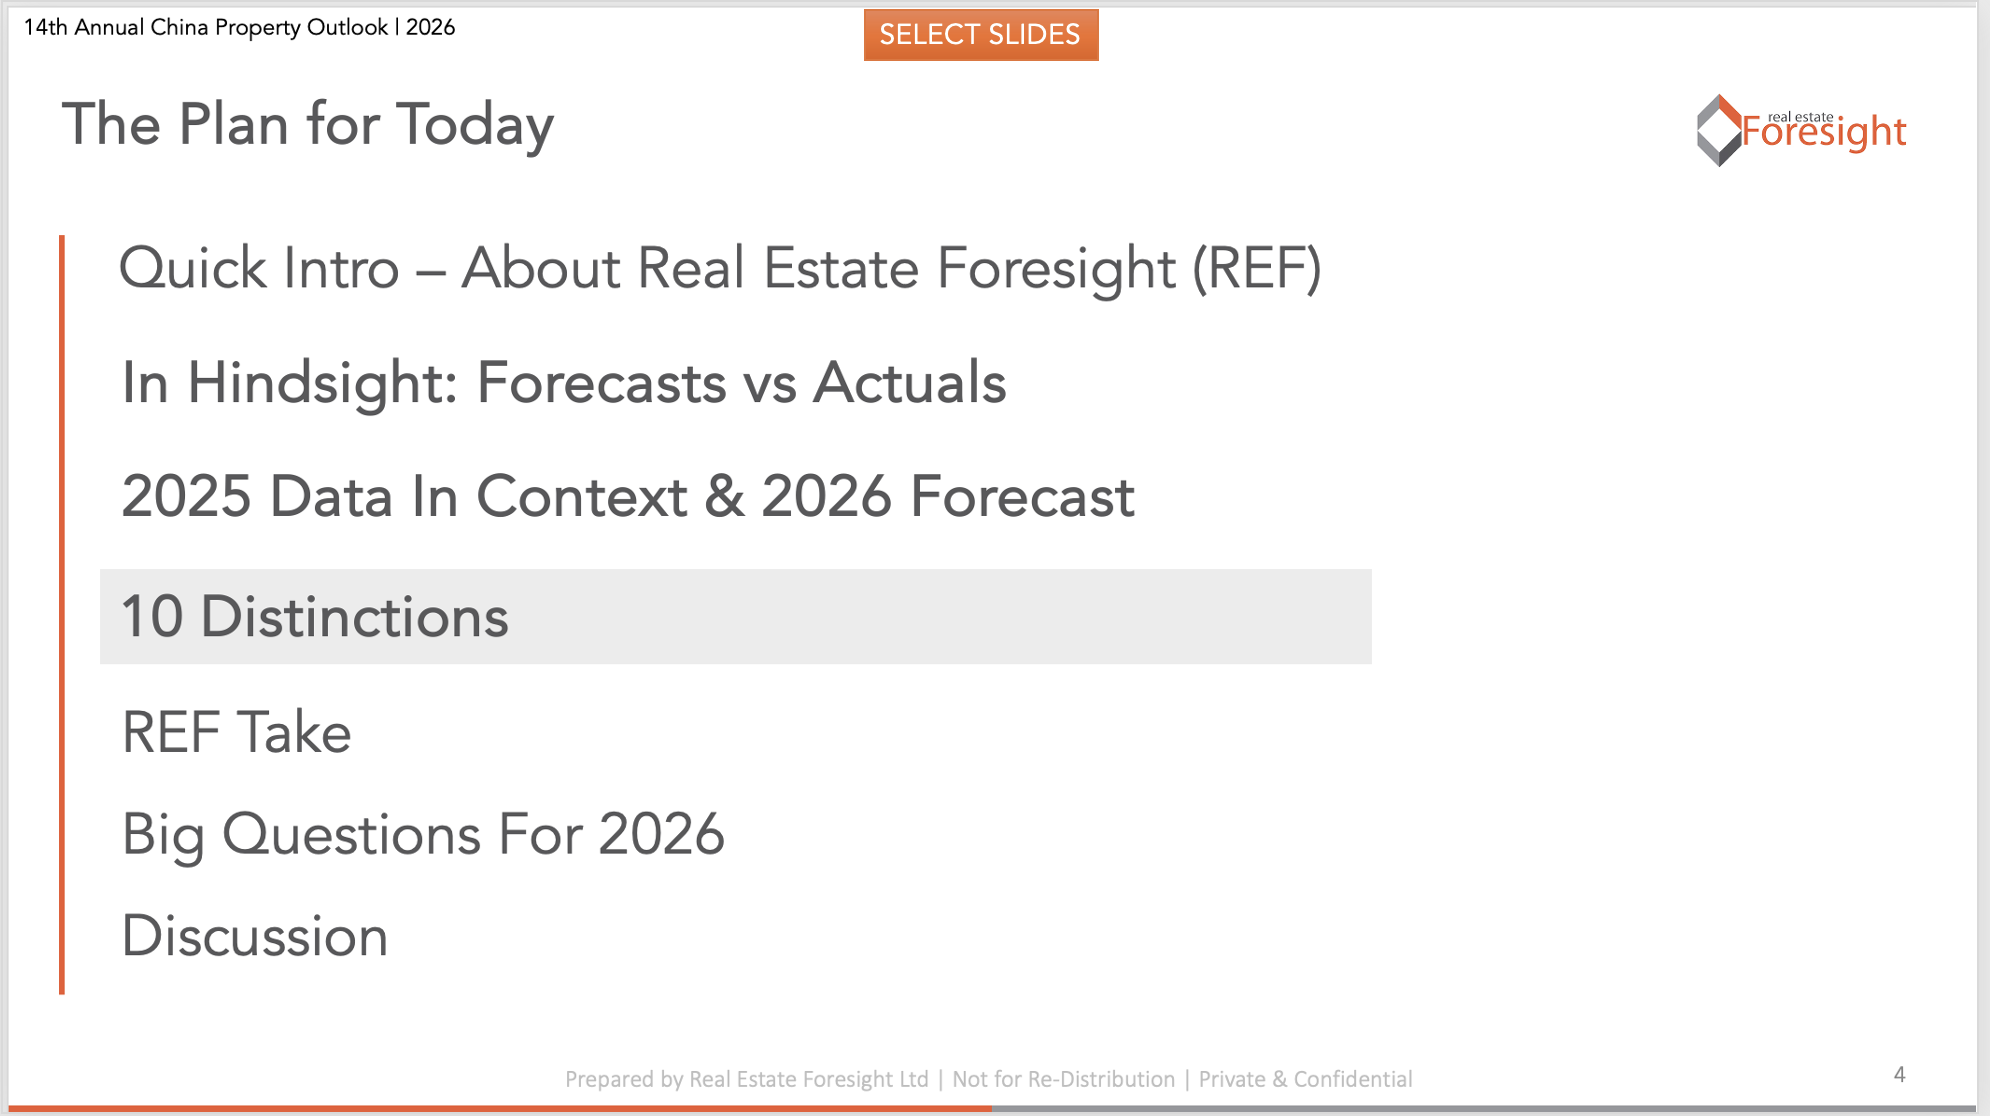Viewport: 1990px width, 1116px height.
Task: Click the "Discussion" agenda item
Action: coord(255,936)
